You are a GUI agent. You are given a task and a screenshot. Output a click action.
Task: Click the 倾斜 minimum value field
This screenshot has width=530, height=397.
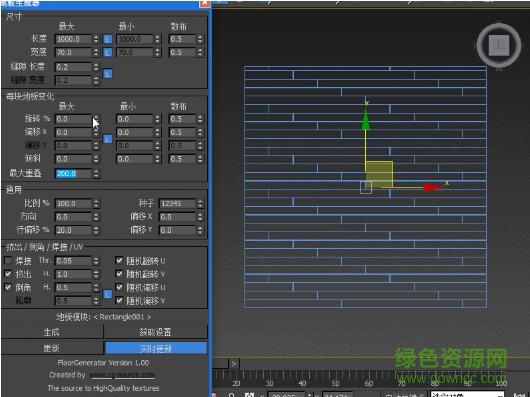[135, 159]
